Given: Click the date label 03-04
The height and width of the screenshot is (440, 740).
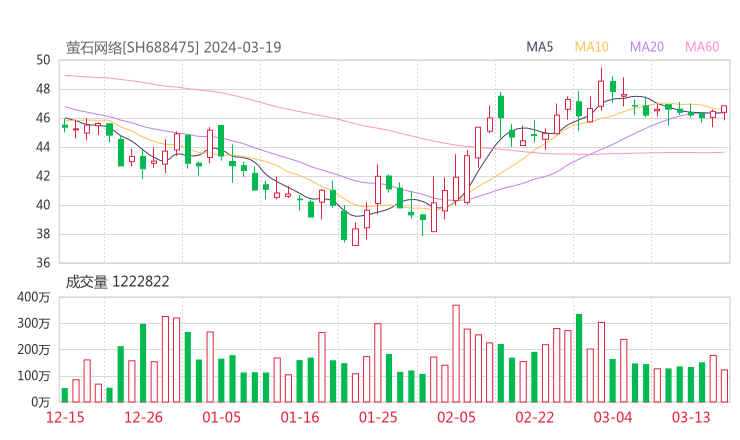Looking at the screenshot, I should tap(613, 417).
